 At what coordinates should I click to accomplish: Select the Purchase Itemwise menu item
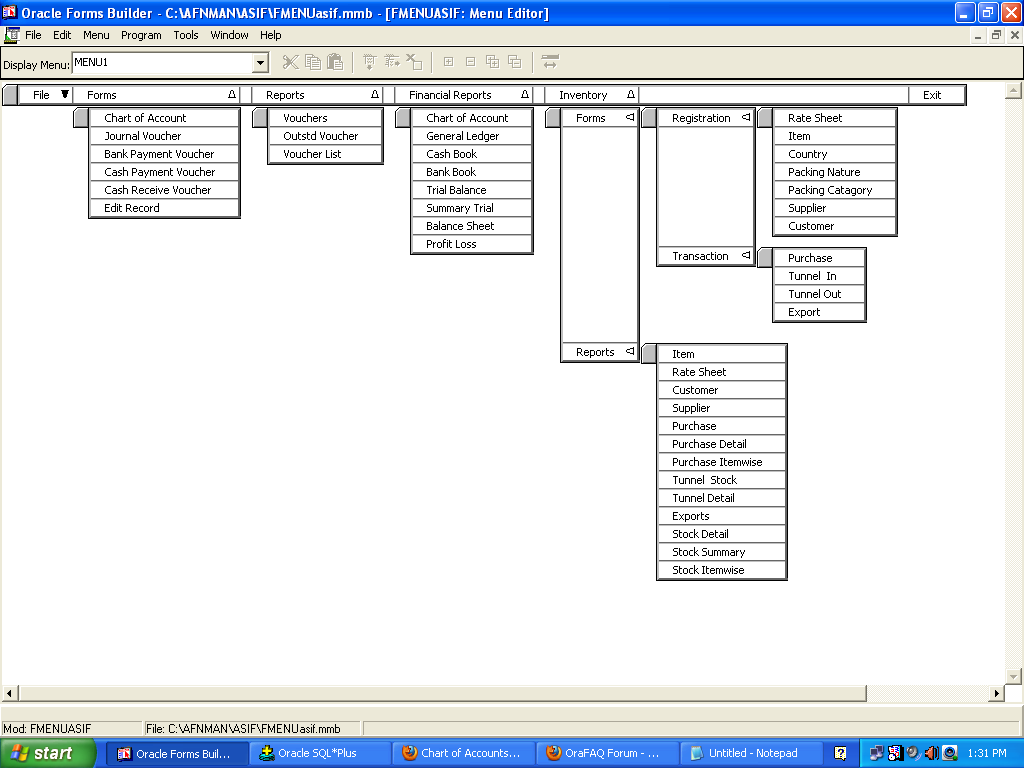click(x=721, y=462)
